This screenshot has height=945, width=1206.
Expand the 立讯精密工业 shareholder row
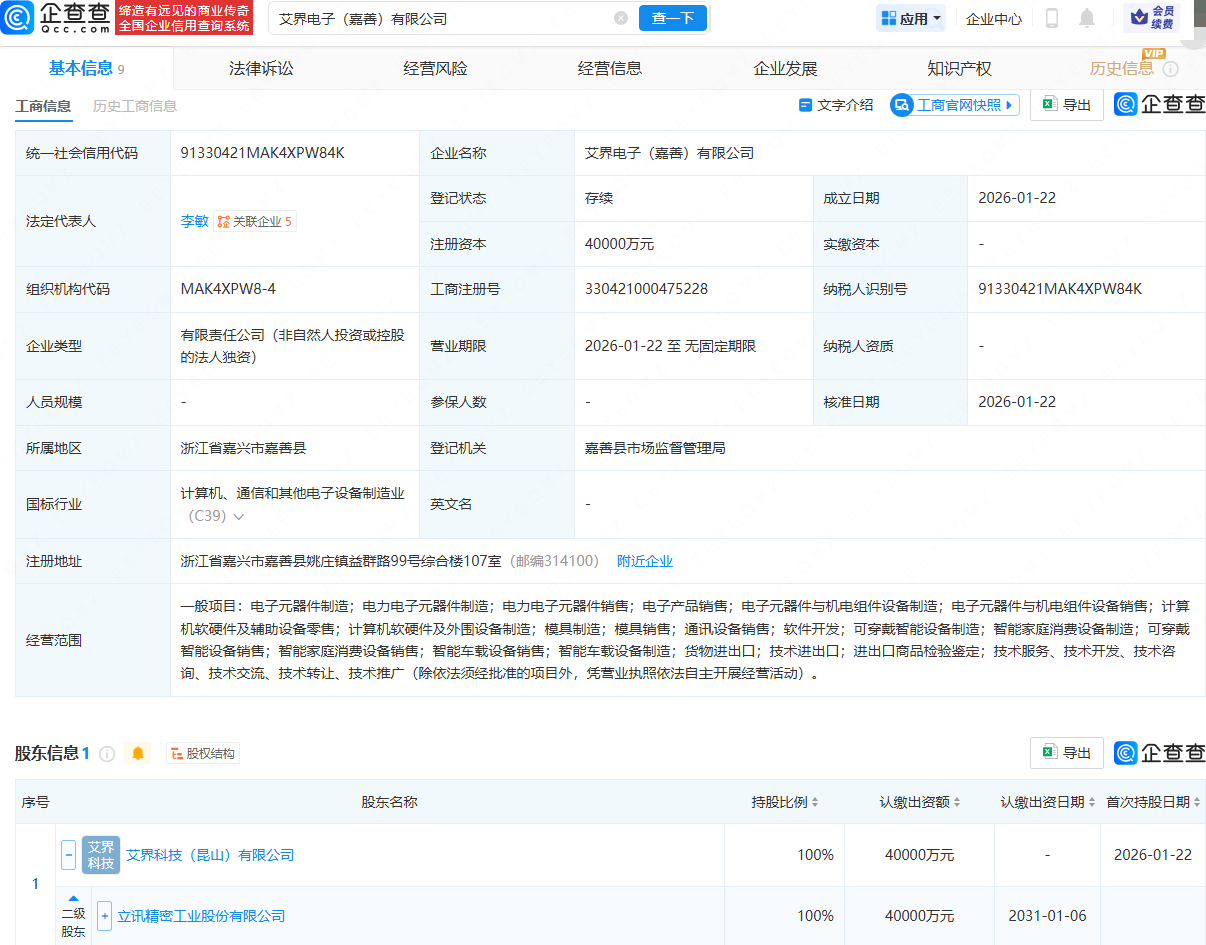[x=104, y=916]
